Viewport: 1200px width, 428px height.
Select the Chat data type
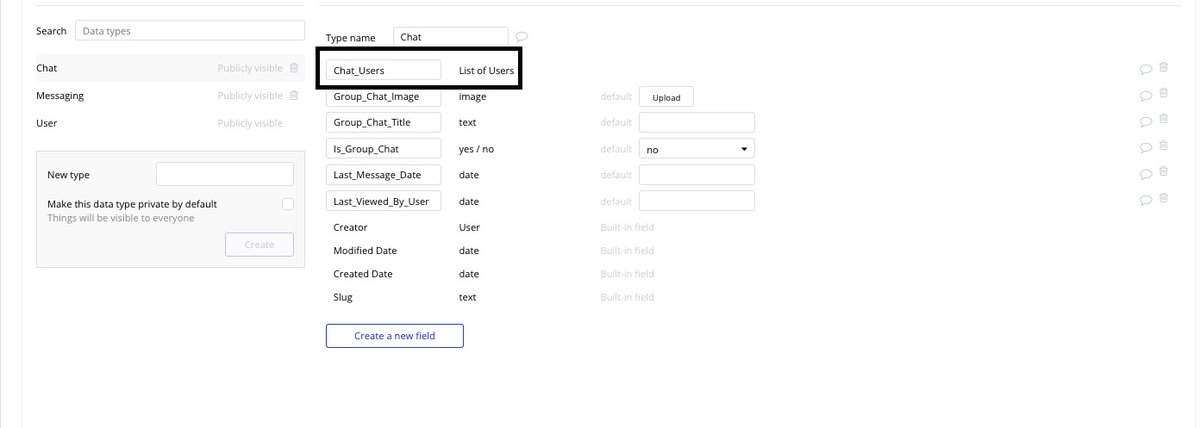point(168,68)
